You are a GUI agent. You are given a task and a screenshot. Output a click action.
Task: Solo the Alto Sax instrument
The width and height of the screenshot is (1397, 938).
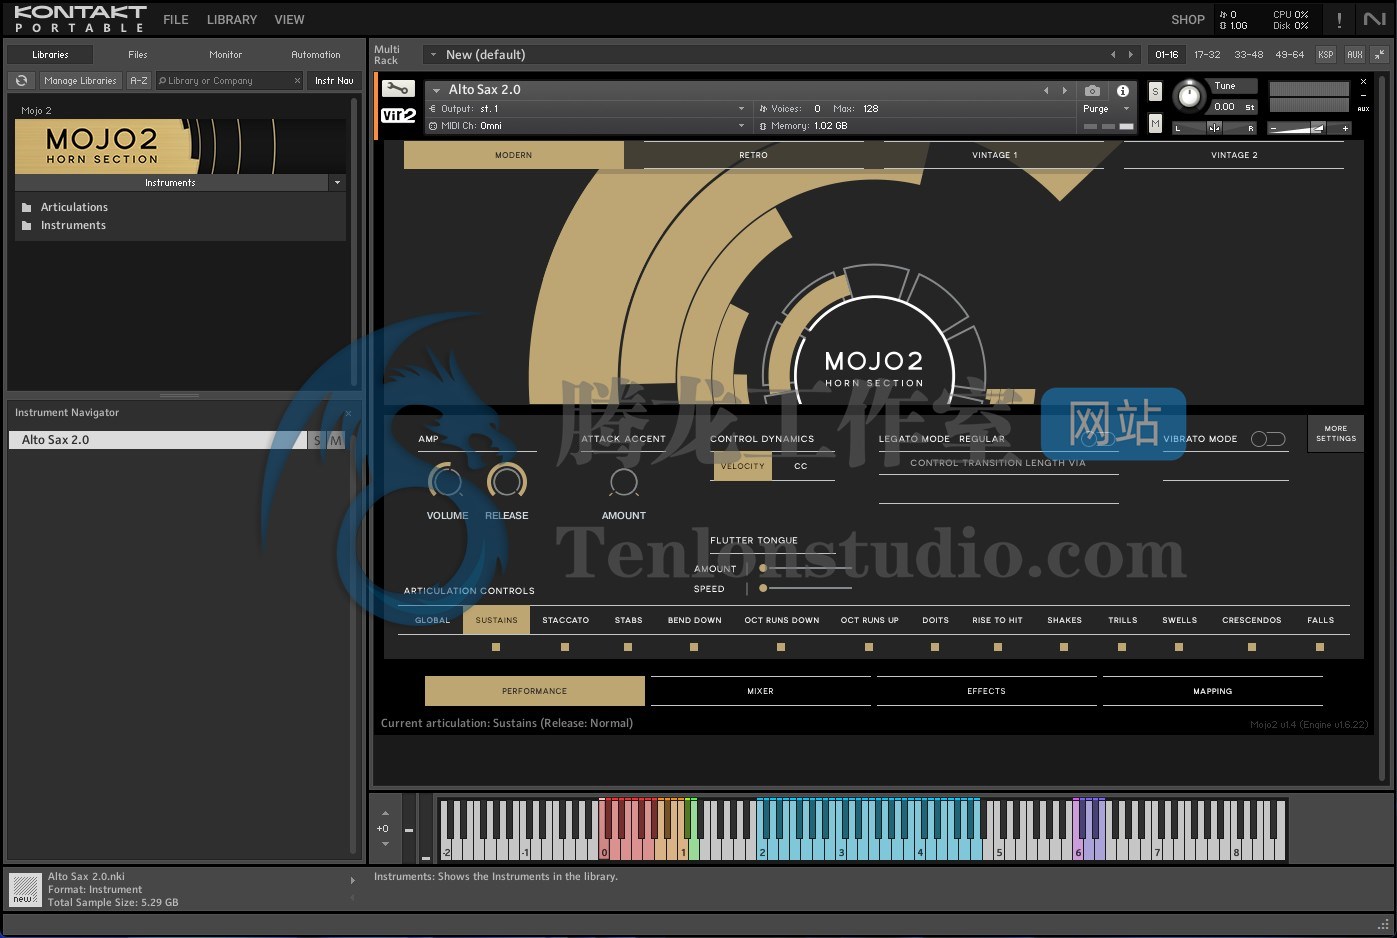pyautogui.click(x=1155, y=91)
